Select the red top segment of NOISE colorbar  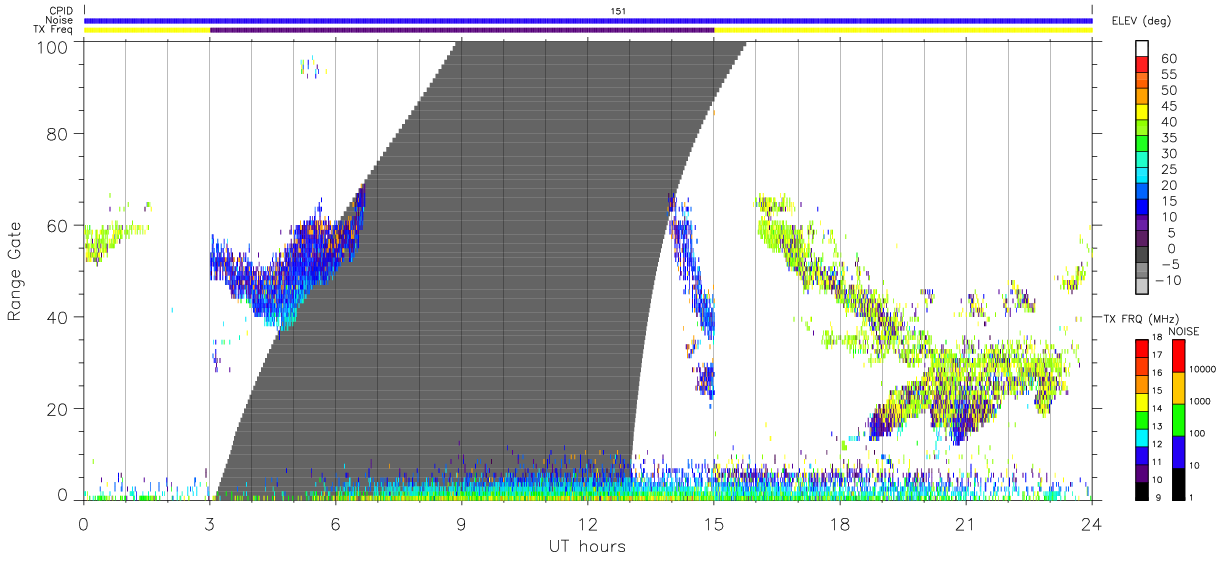1179,356
